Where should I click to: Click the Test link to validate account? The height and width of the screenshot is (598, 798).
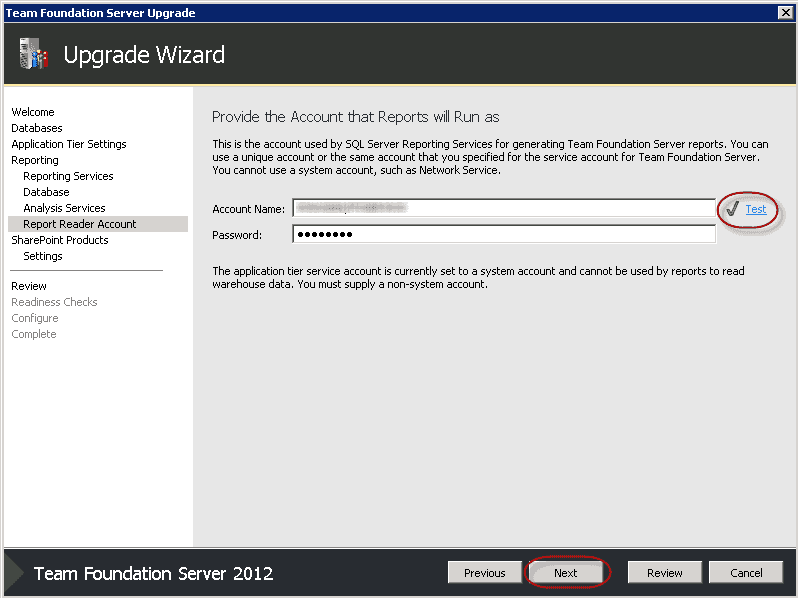756,209
